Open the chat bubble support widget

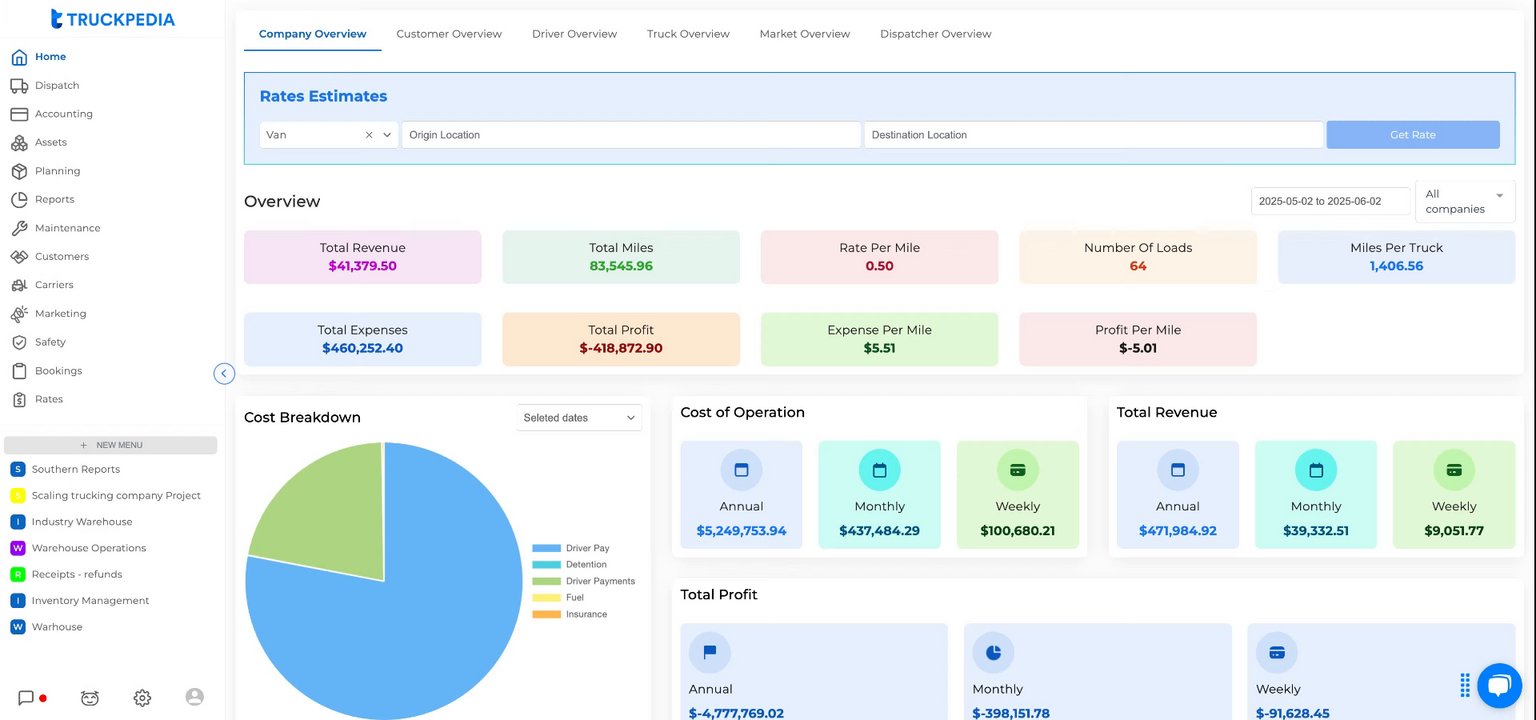(x=1498, y=685)
